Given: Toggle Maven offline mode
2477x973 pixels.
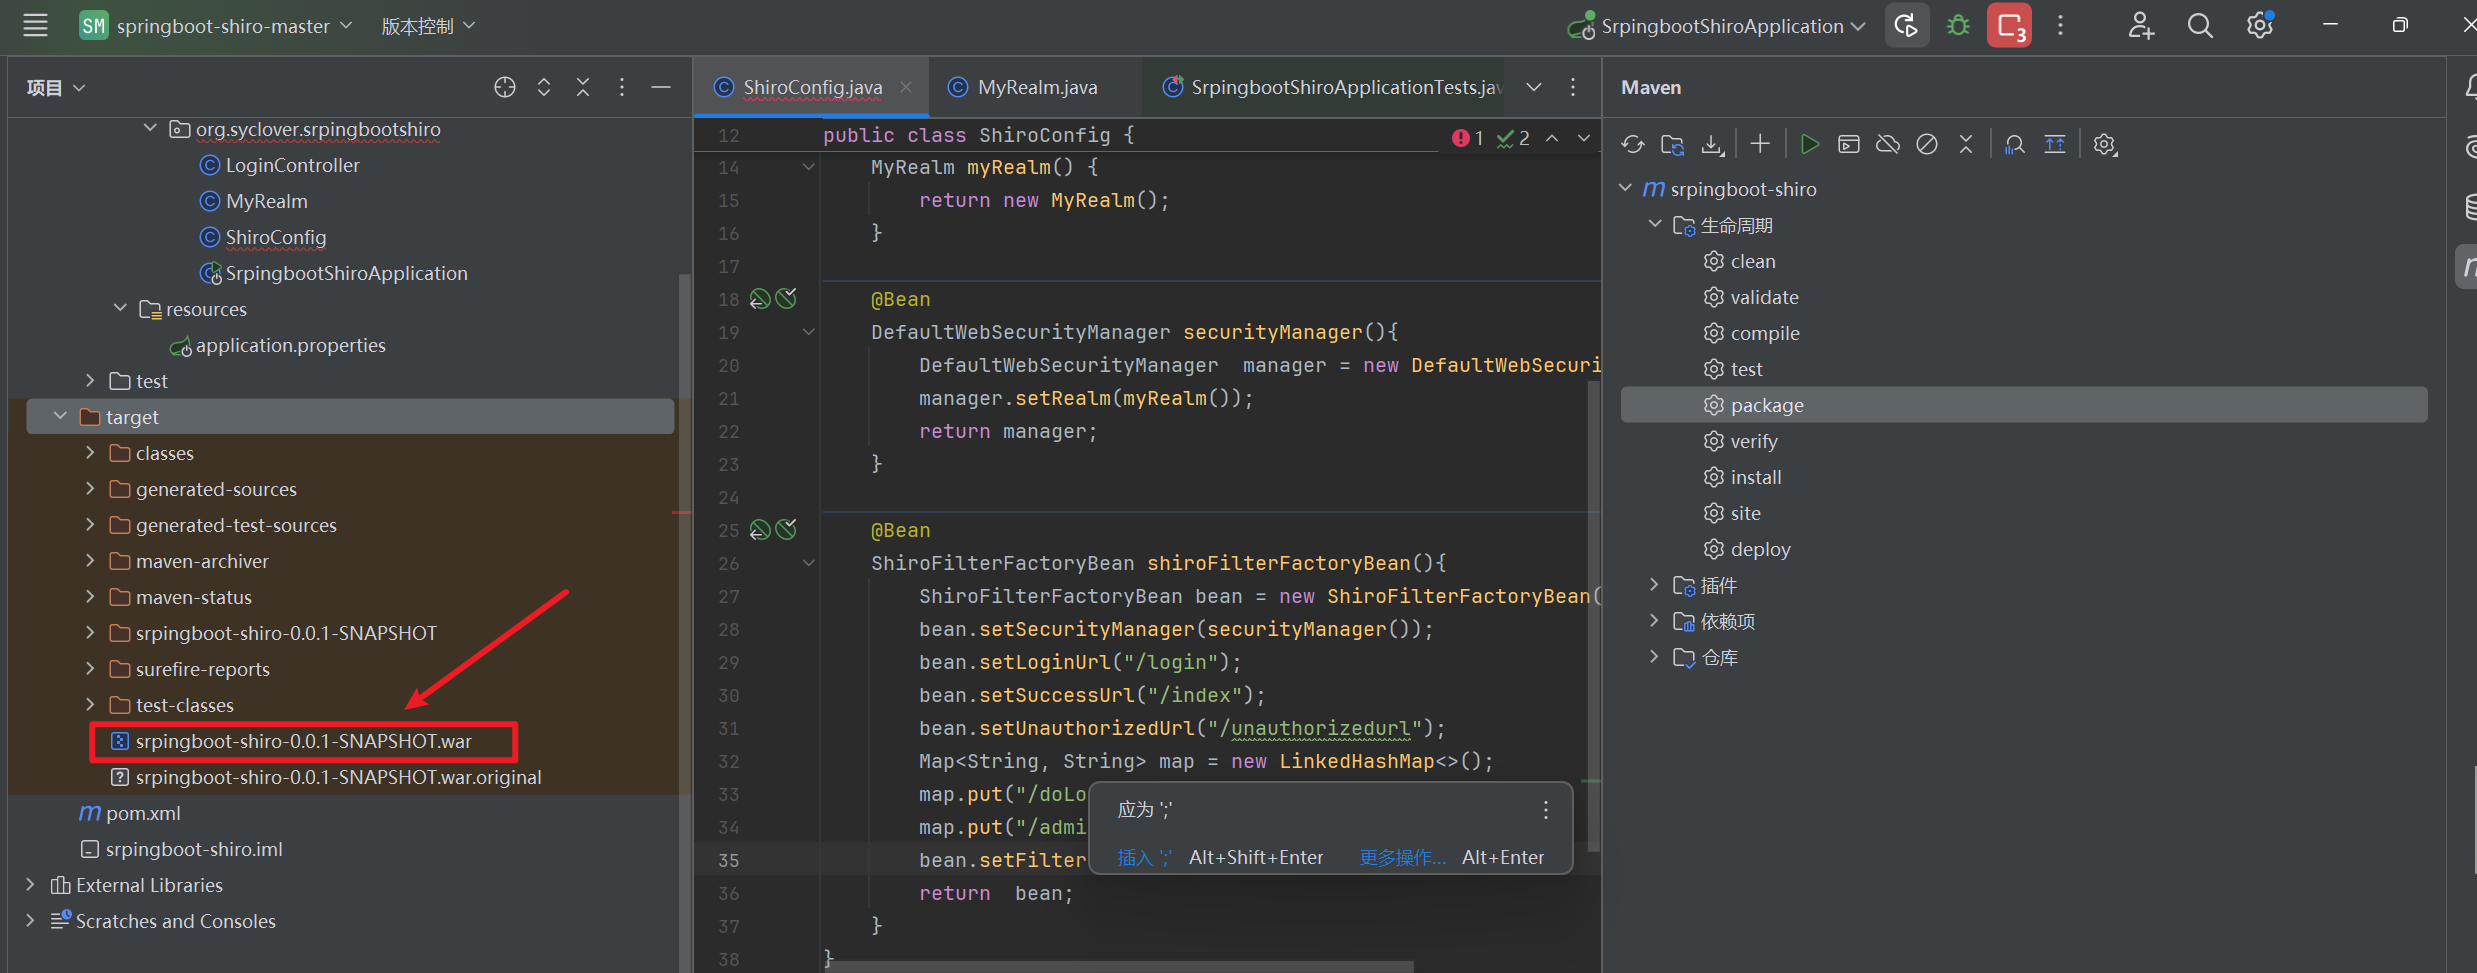Looking at the screenshot, I should (x=1888, y=145).
